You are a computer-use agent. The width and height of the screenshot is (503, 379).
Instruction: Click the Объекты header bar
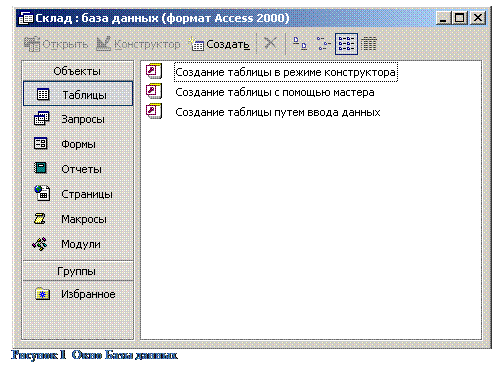coord(77,71)
